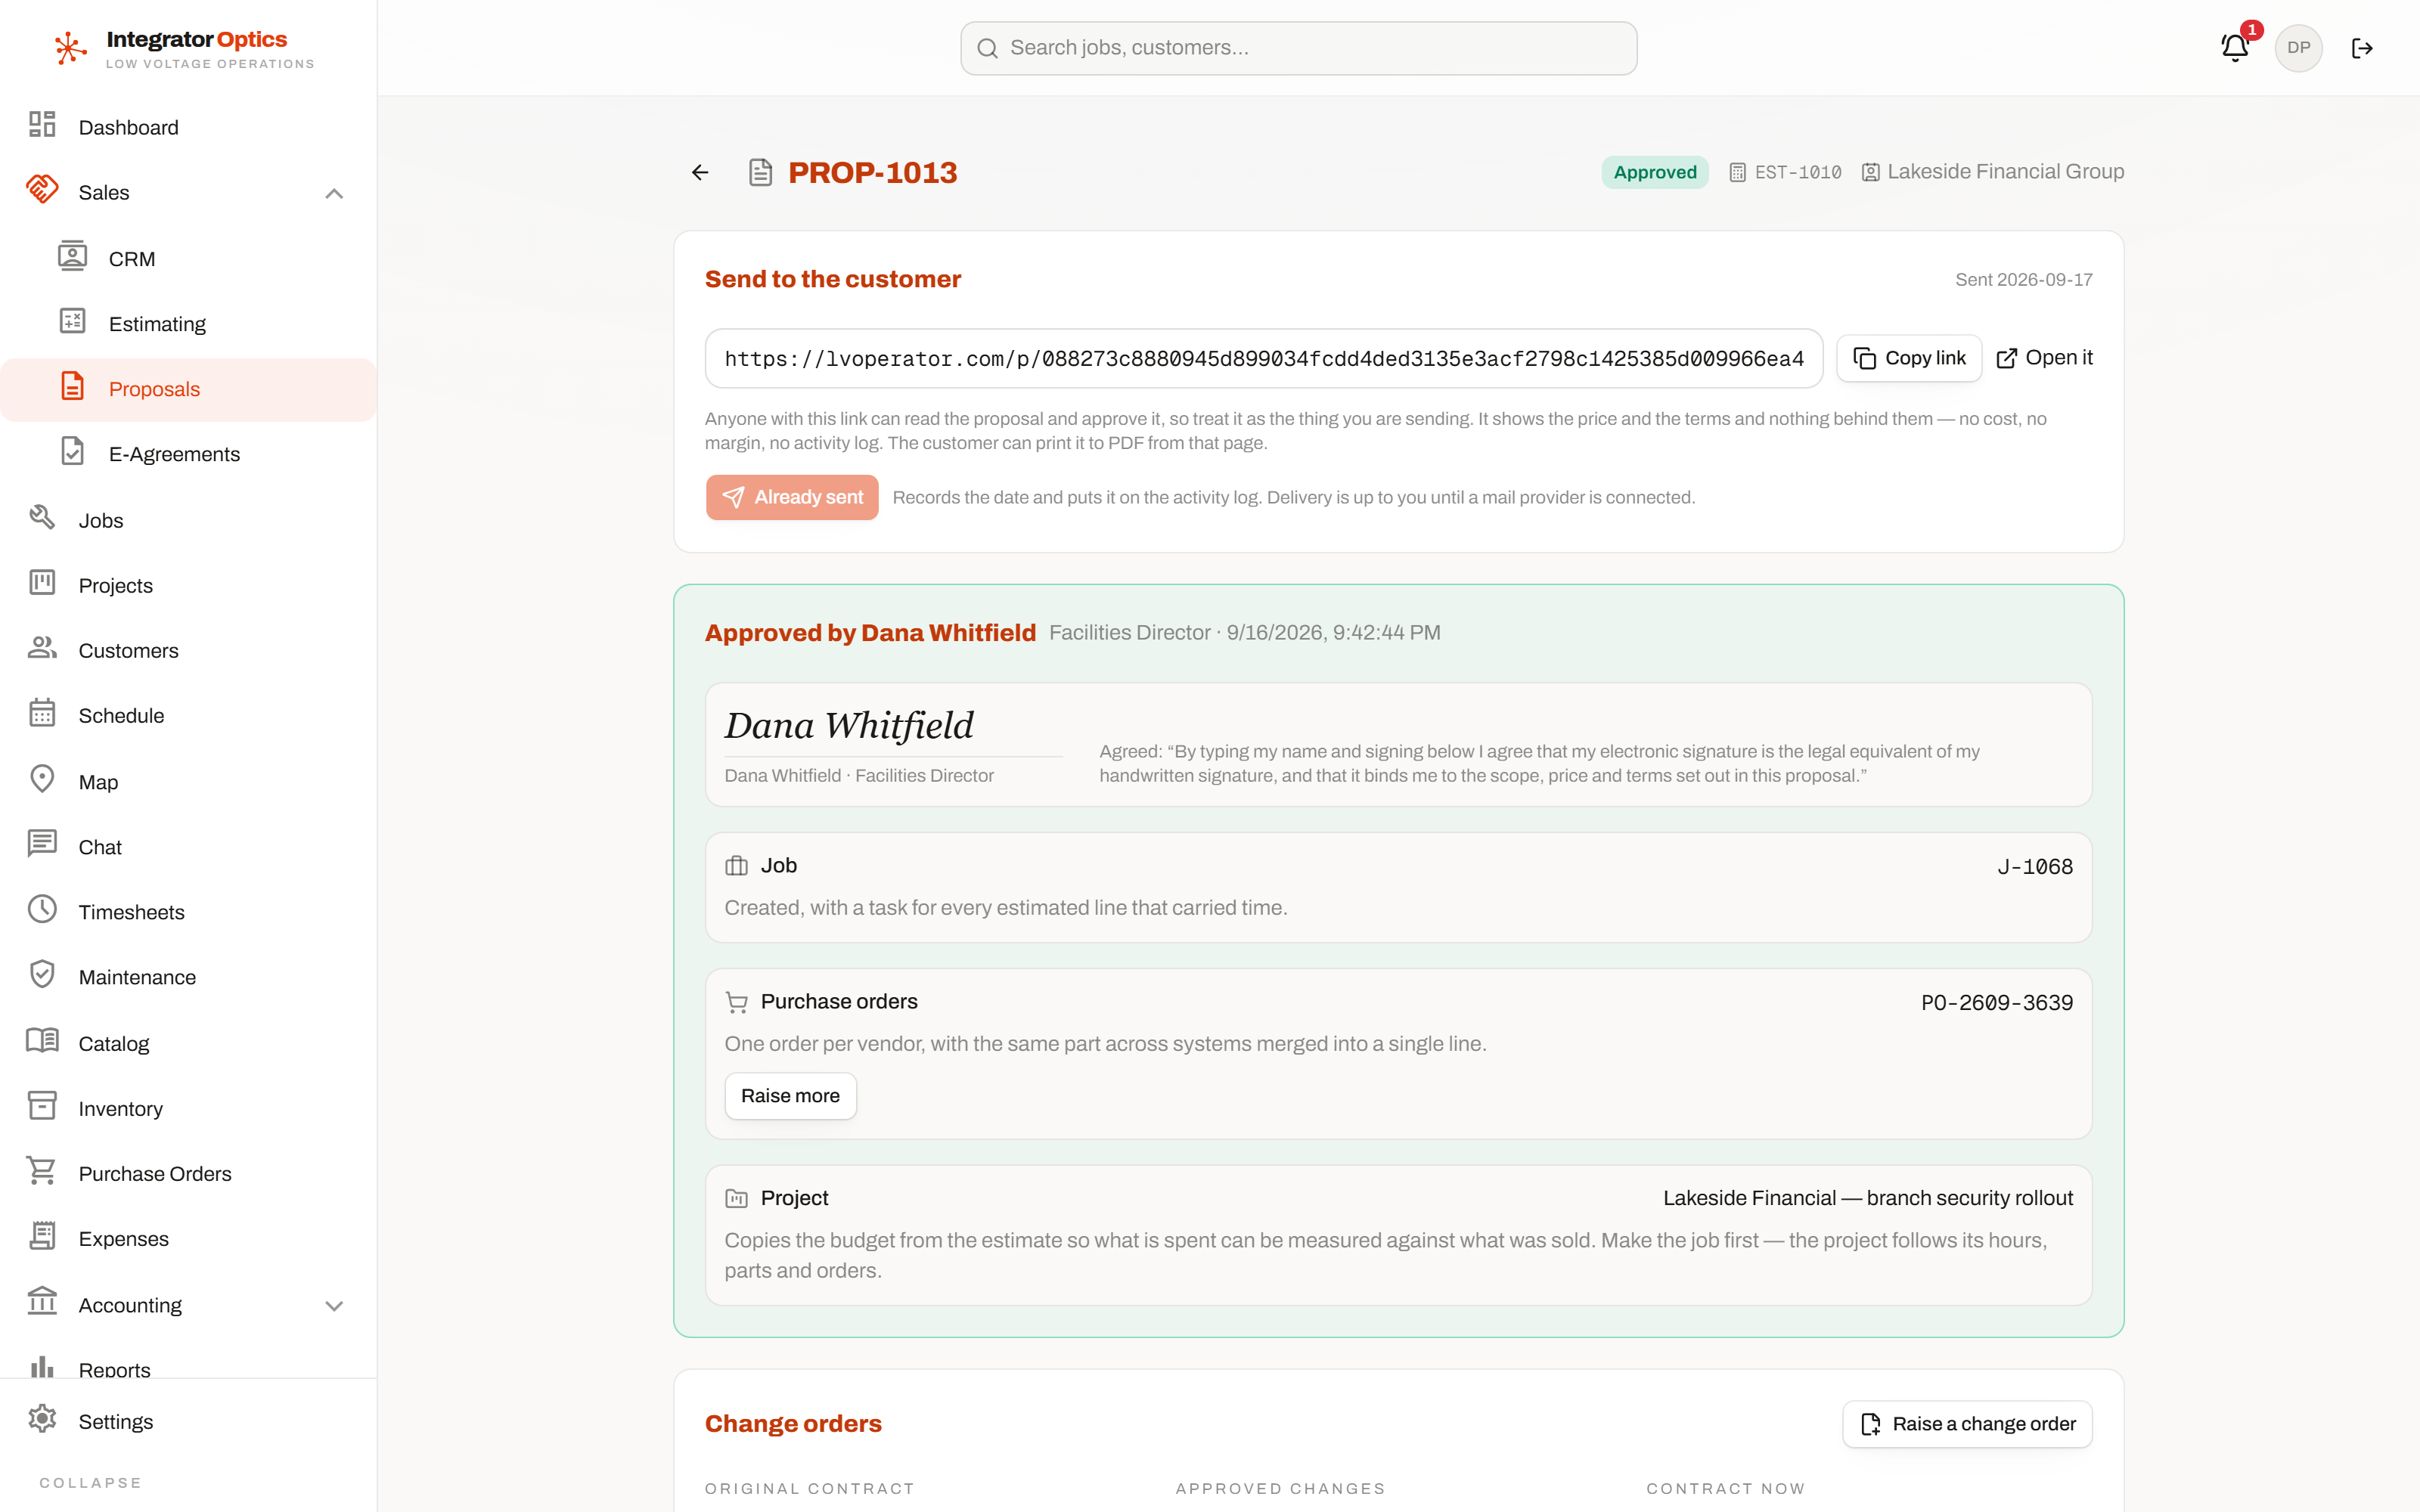Open the Maintenance shield icon

tap(42, 973)
